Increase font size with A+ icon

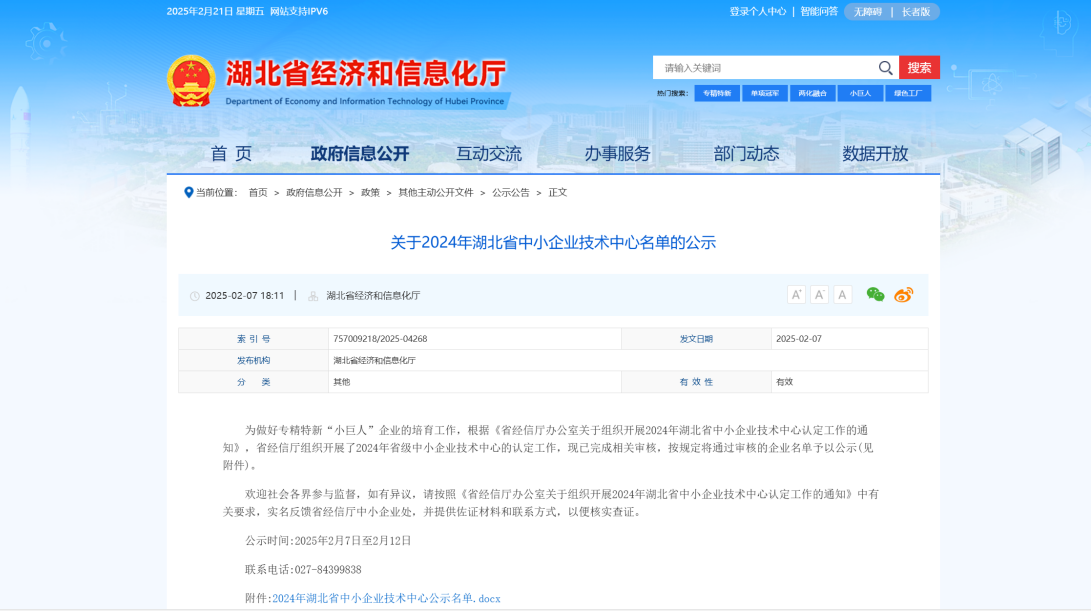coord(796,295)
